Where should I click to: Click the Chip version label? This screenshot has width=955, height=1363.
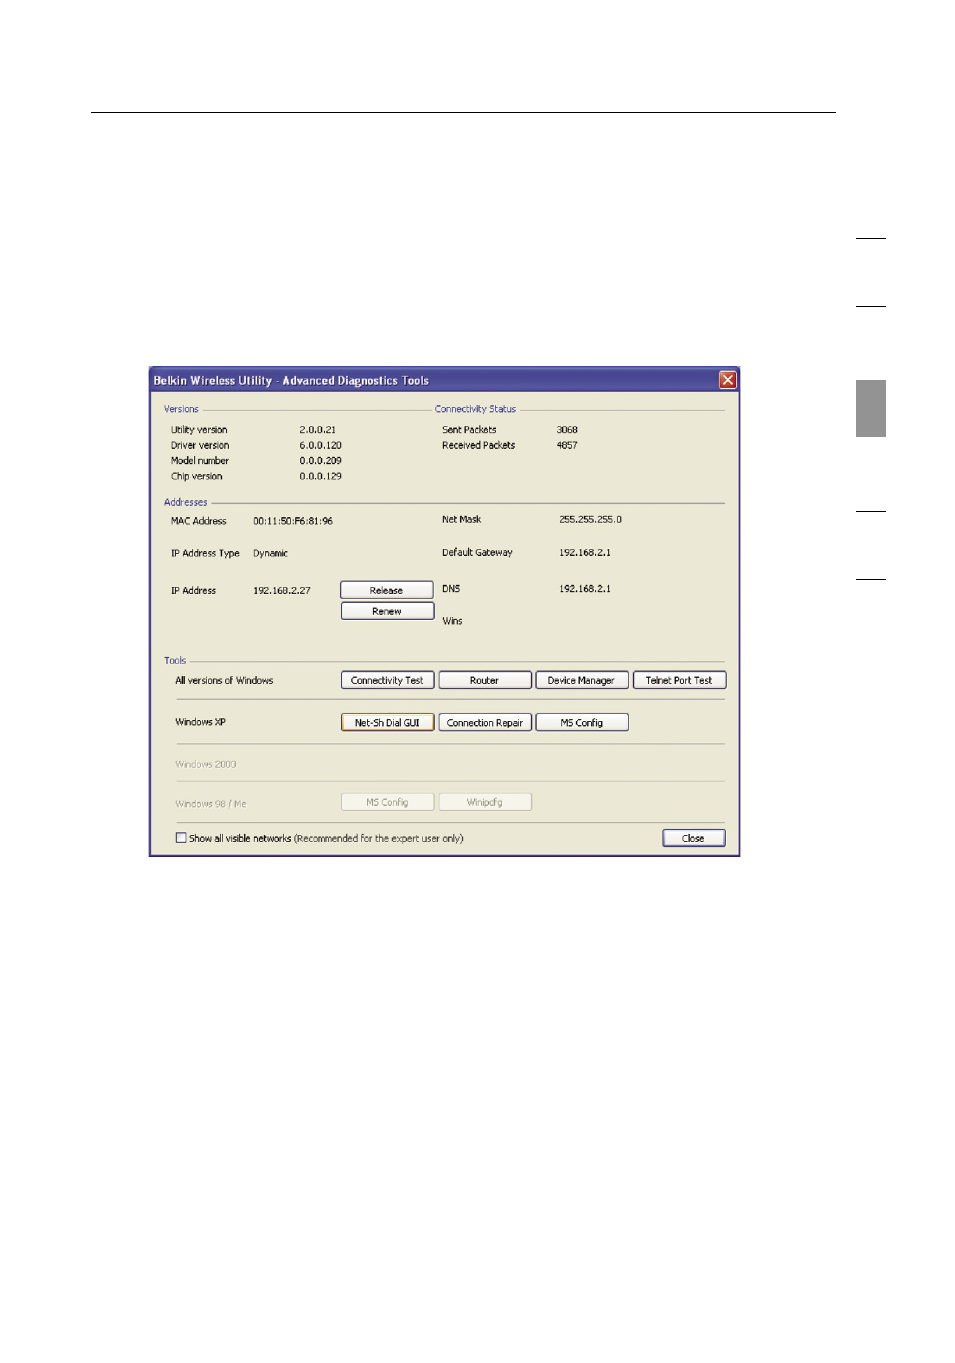197,477
